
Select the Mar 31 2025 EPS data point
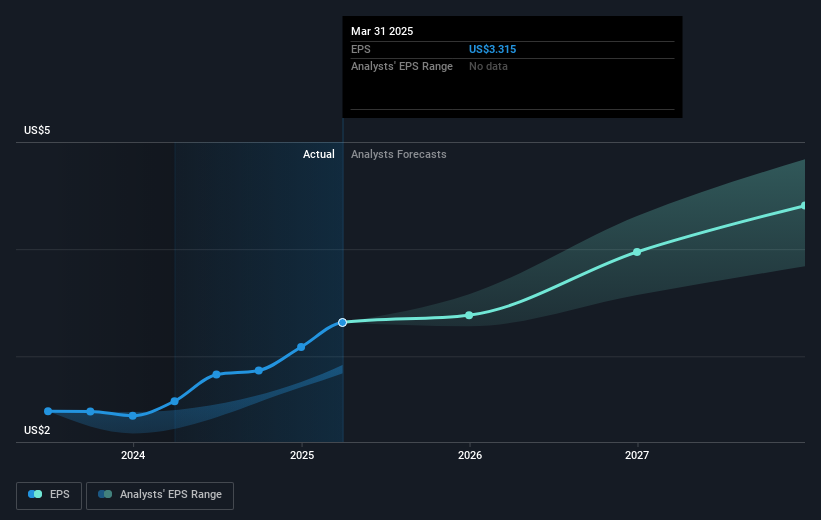tap(342, 323)
